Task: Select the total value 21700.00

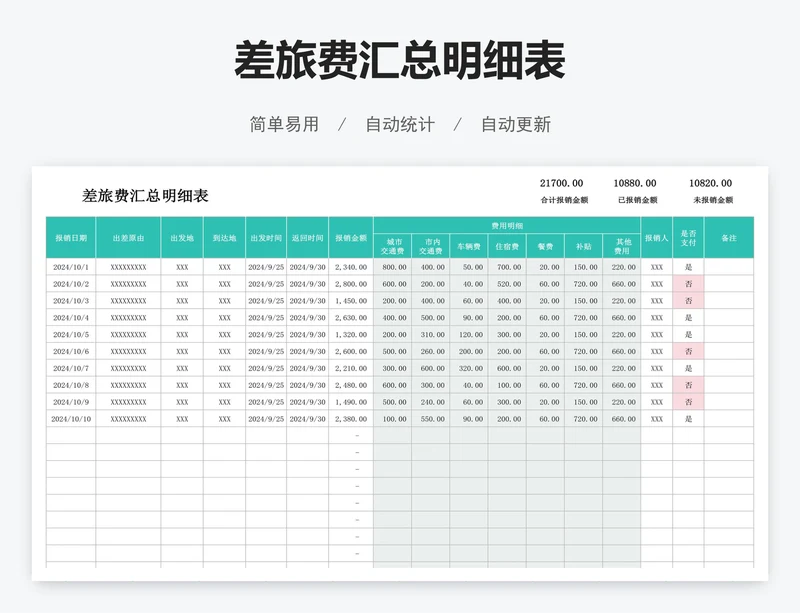Action: tap(561, 183)
